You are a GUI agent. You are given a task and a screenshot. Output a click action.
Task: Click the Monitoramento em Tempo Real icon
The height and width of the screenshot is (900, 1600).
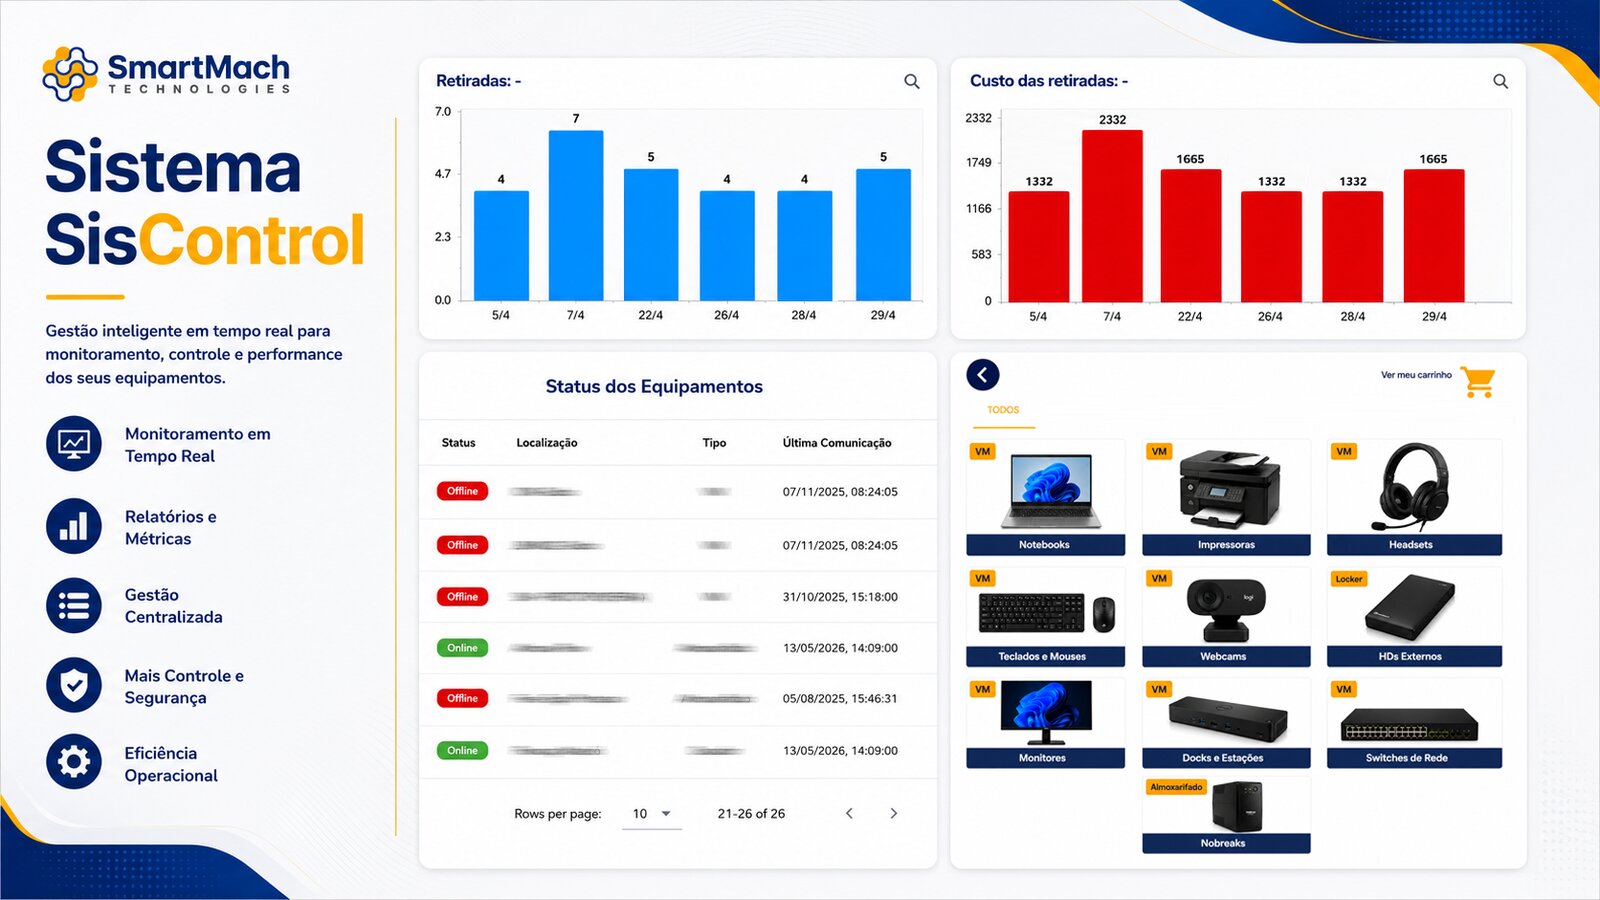point(74,443)
